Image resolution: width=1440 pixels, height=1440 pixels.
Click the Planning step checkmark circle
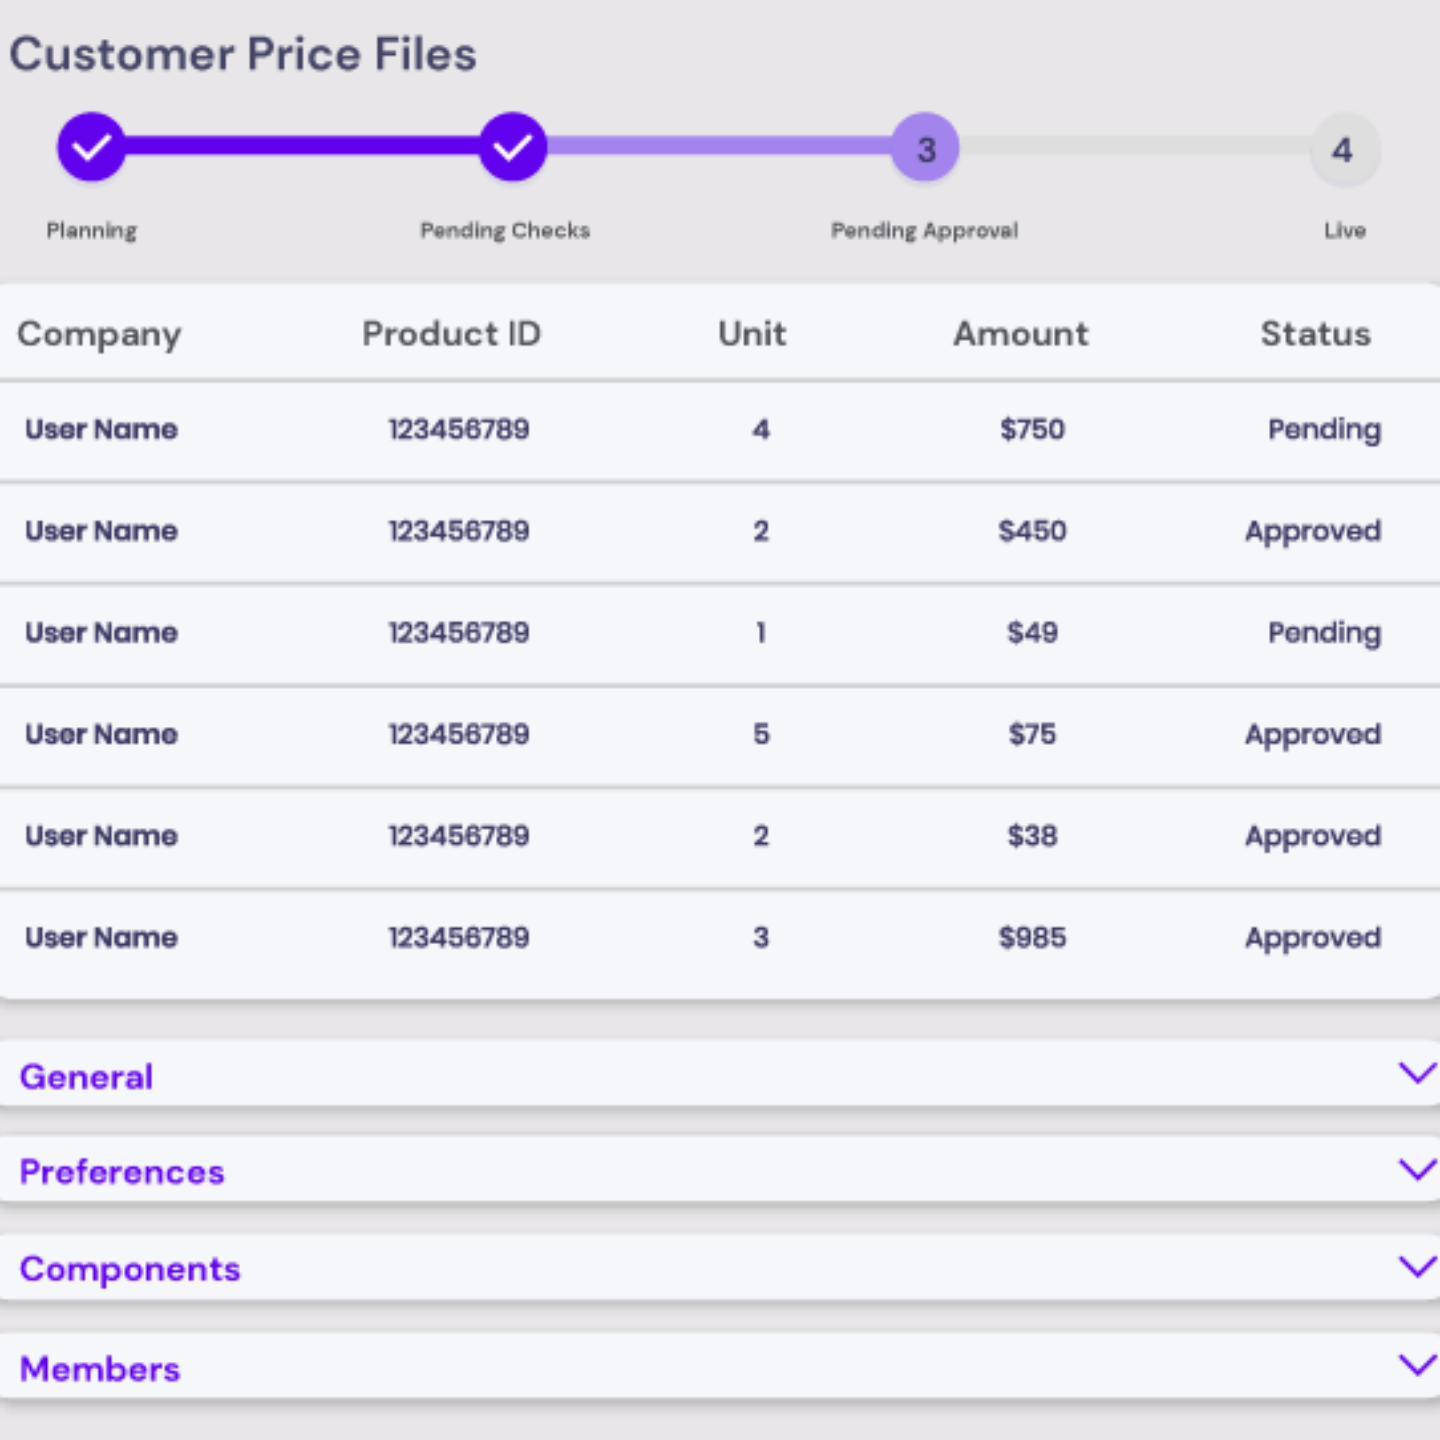91,147
